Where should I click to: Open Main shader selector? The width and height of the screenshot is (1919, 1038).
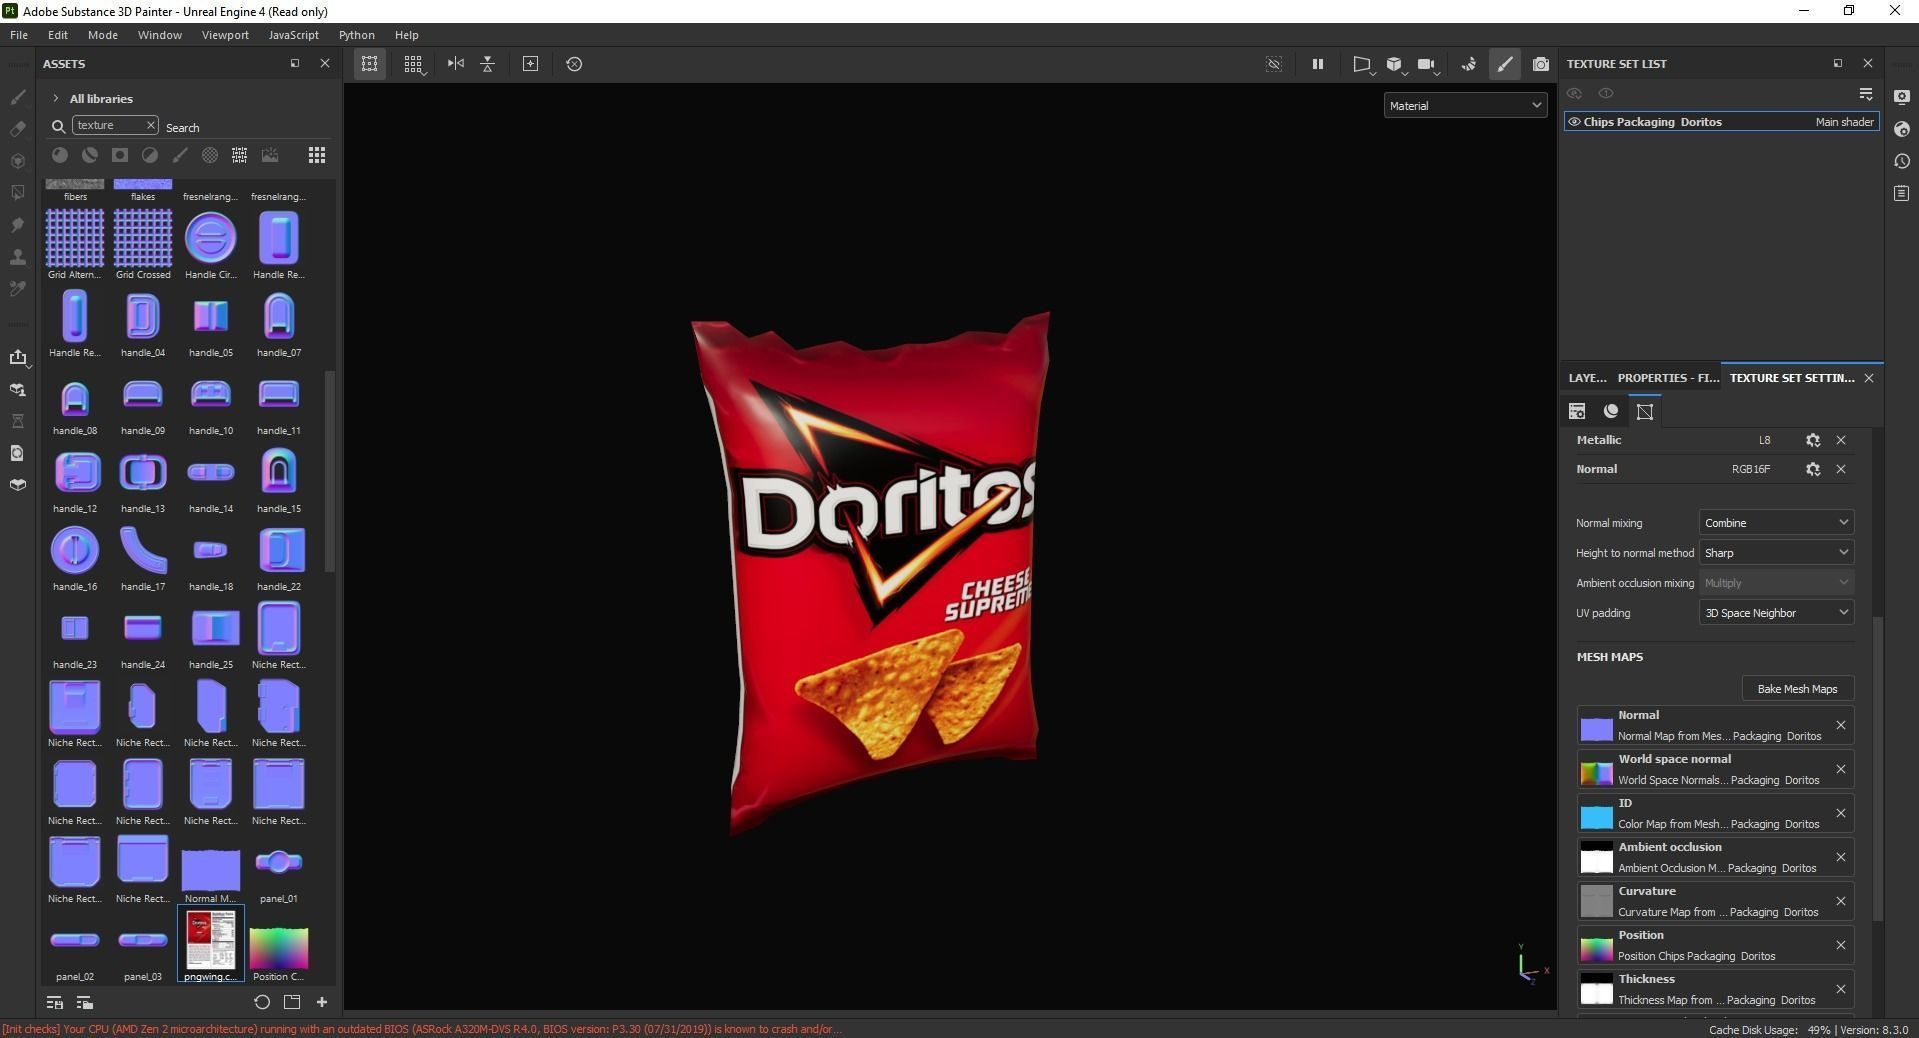(x=1844, y=122)
